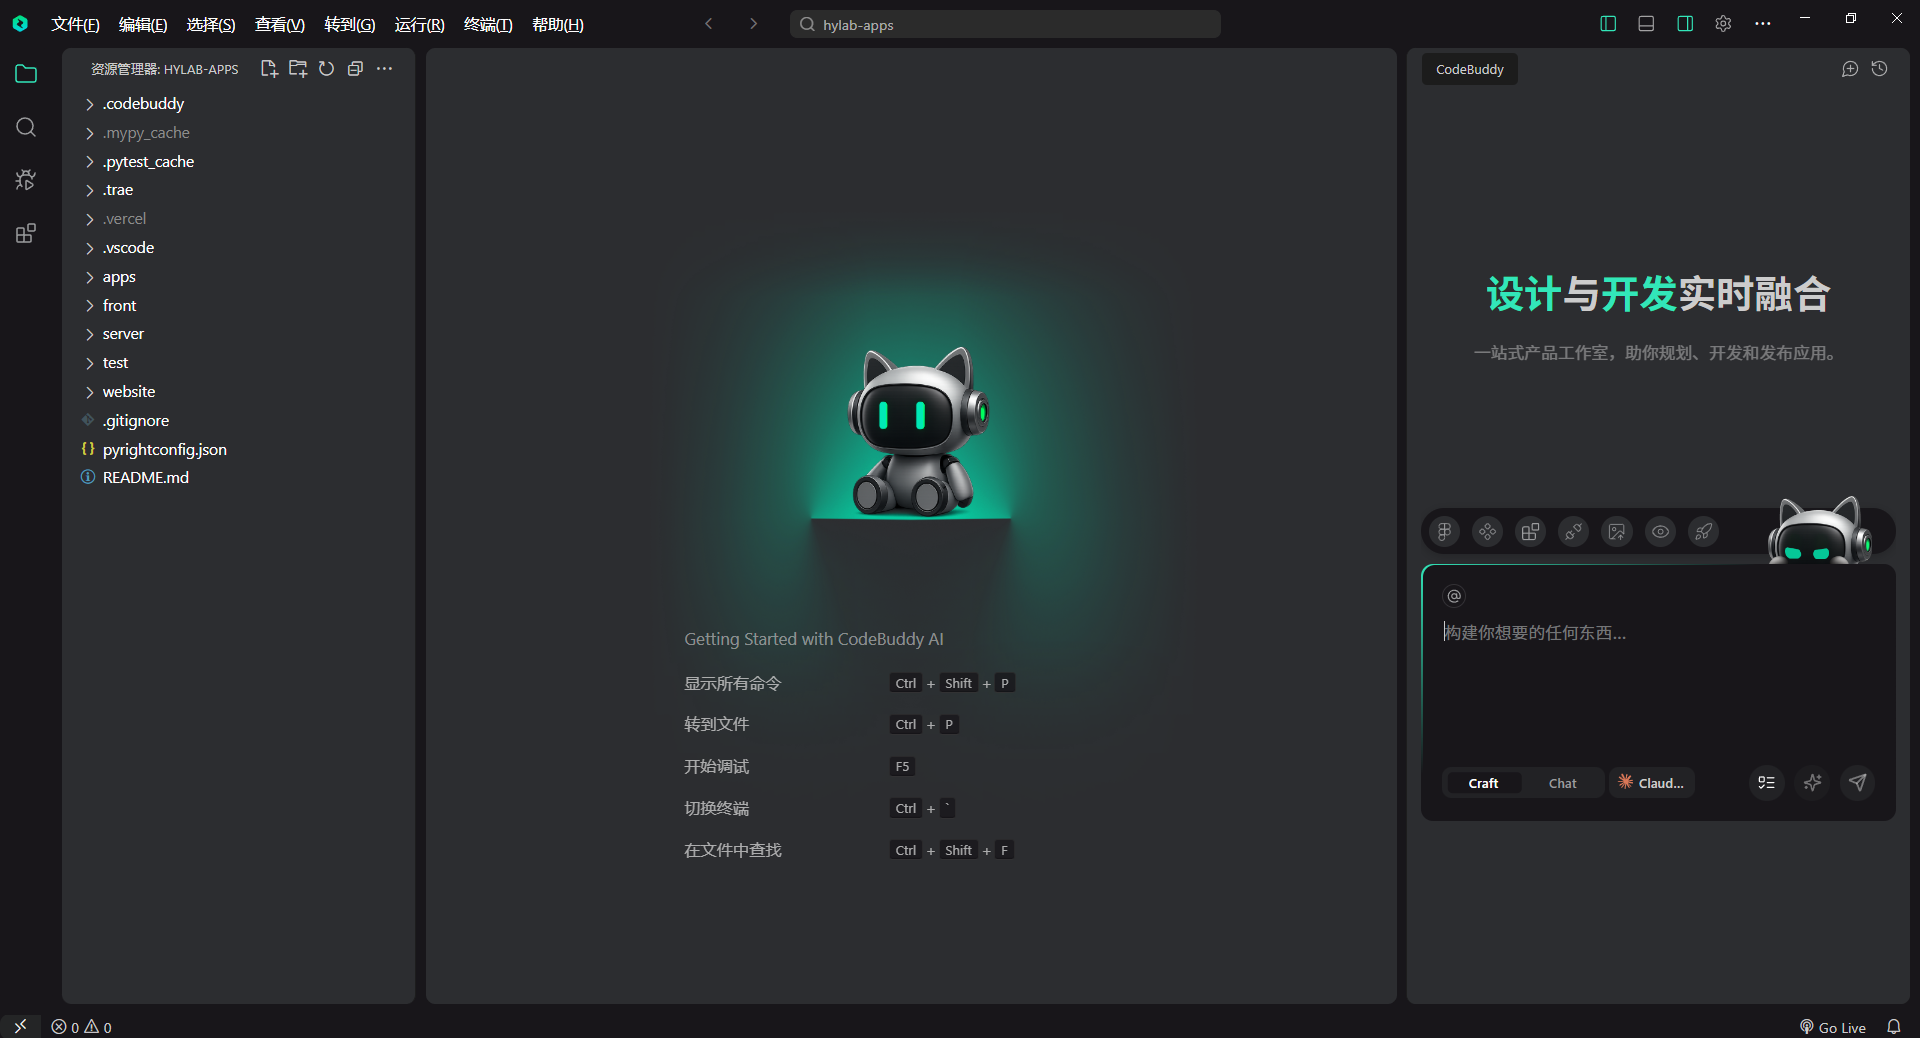The image size is (1920, 1038).
Task: Toggle the secondary sidebar layout
Action: [1685, 24]
